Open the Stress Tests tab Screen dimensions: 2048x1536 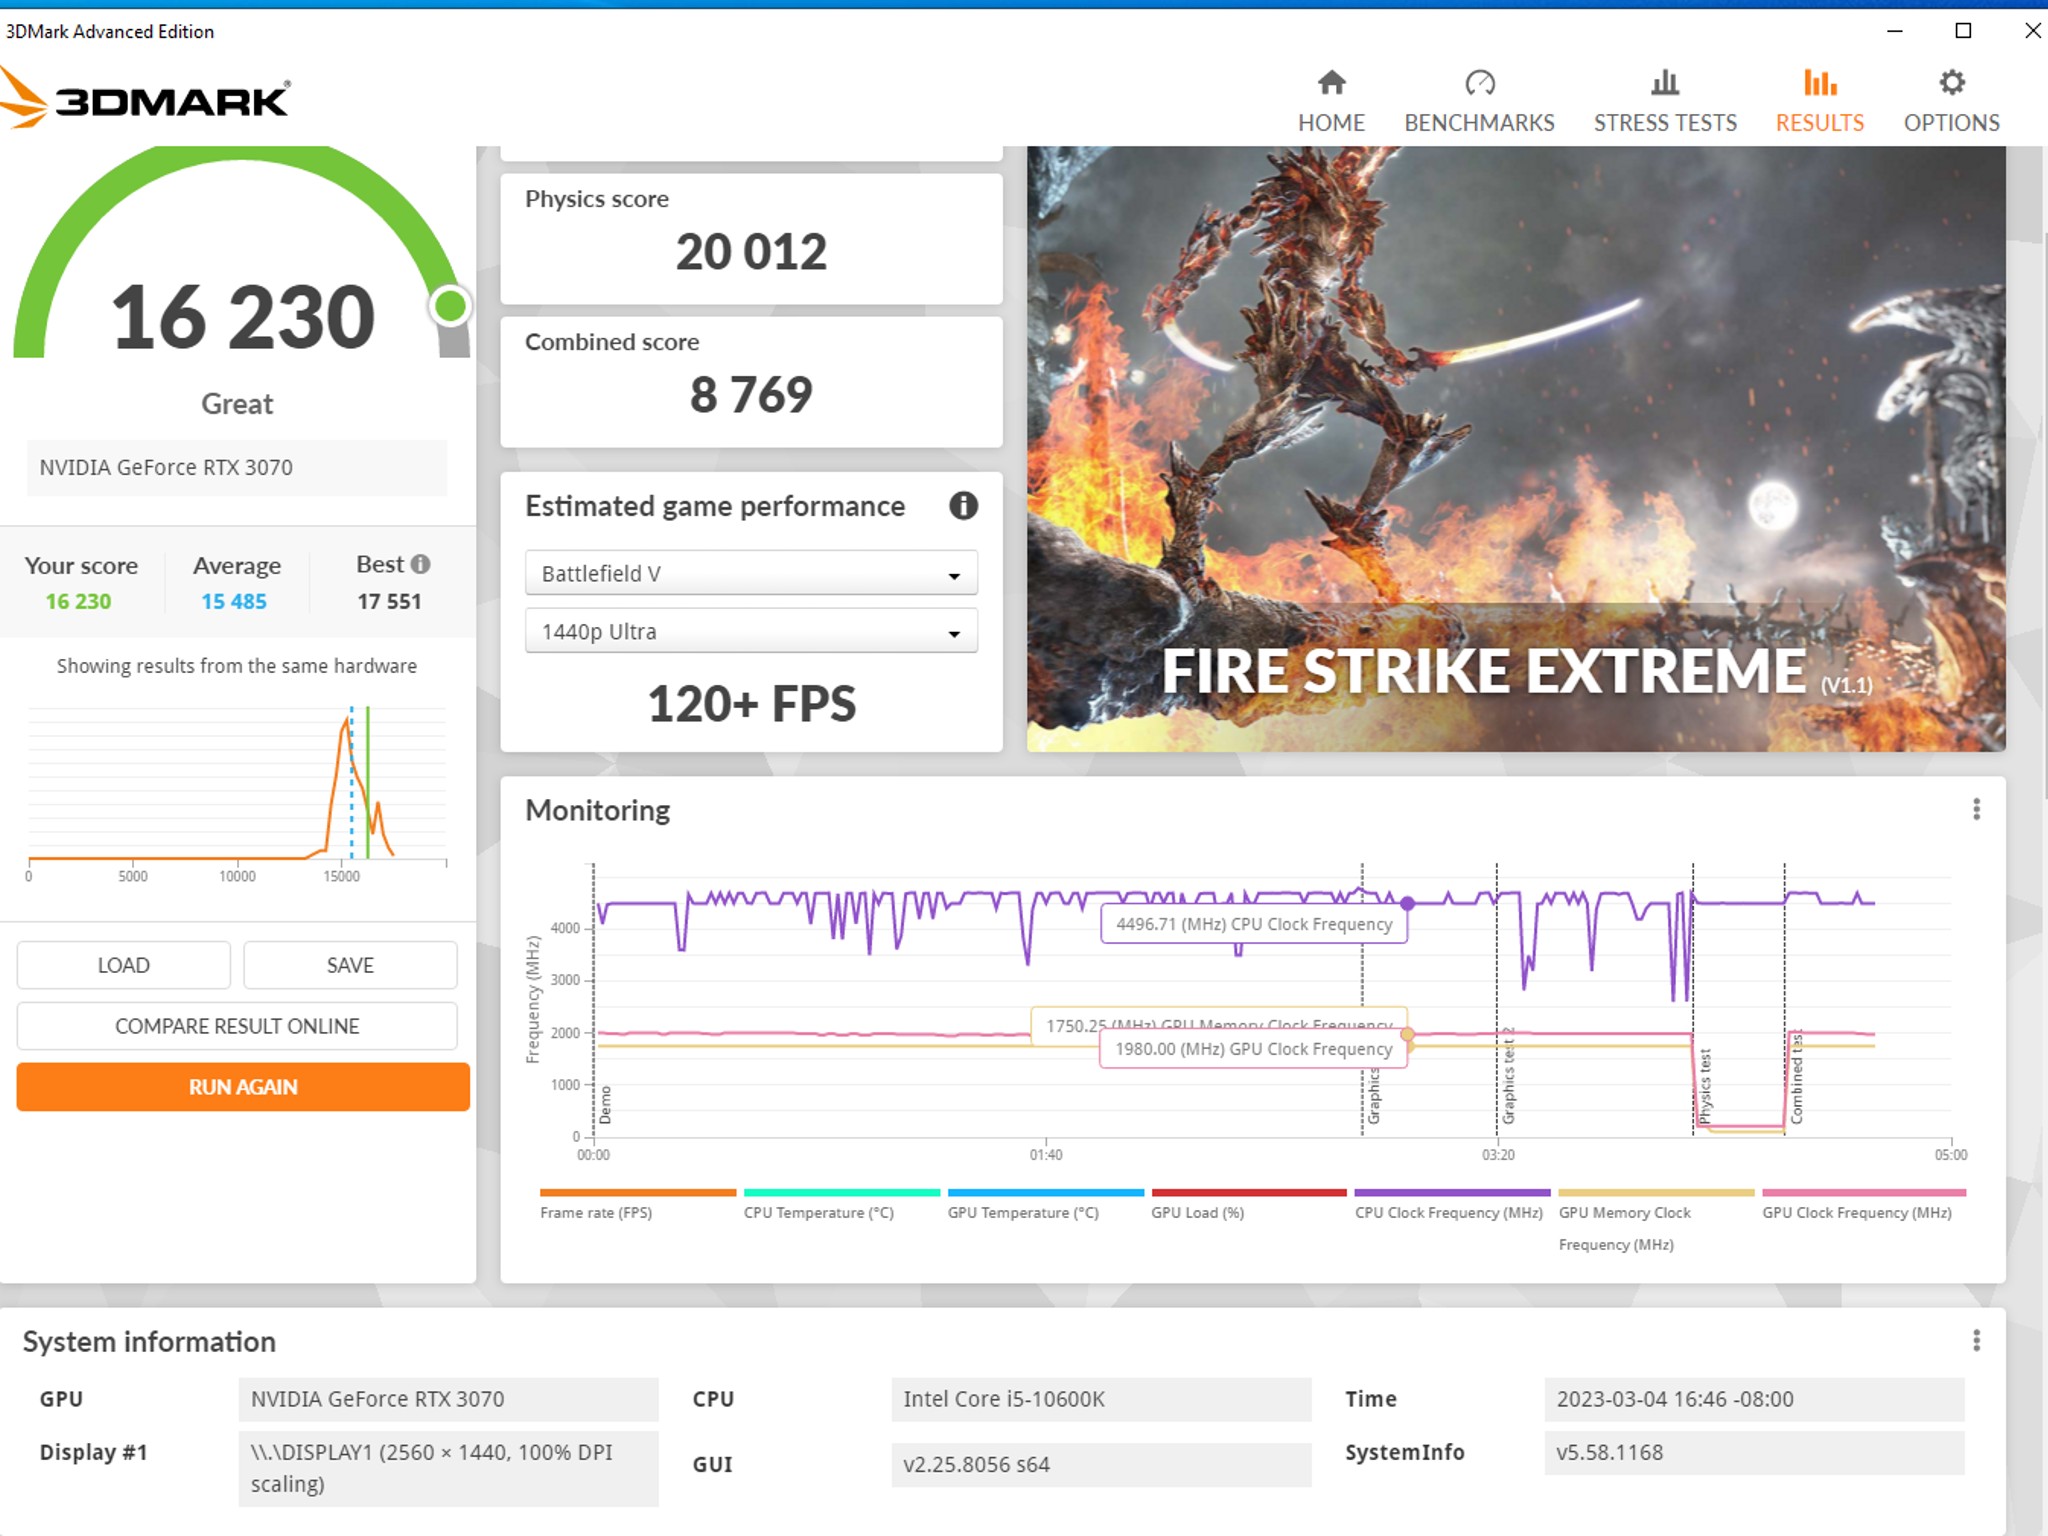click(1665, 102)
